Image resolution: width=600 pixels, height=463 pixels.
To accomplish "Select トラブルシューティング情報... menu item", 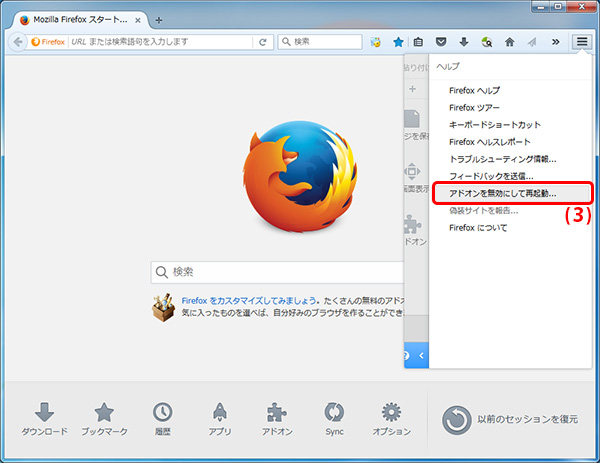I will click(x=502, y=159).
